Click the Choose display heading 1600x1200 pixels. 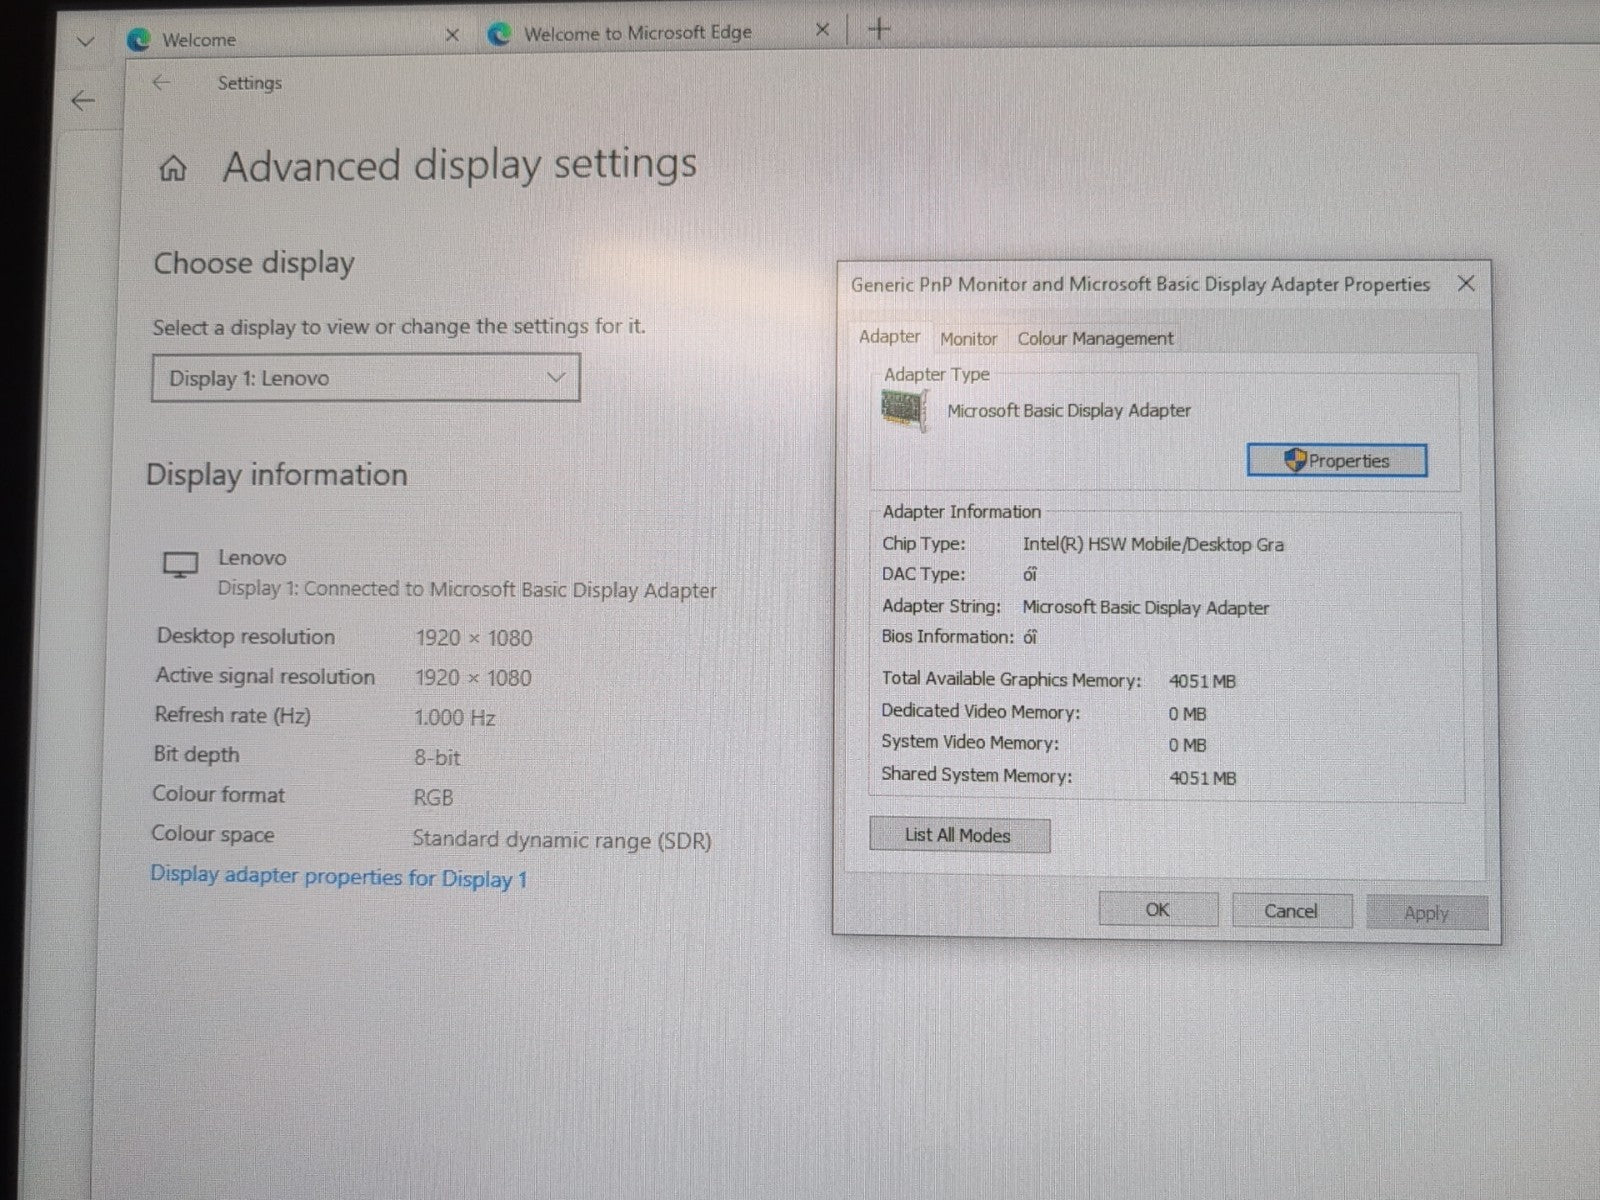pyautogui.click(x=254, y=263)
